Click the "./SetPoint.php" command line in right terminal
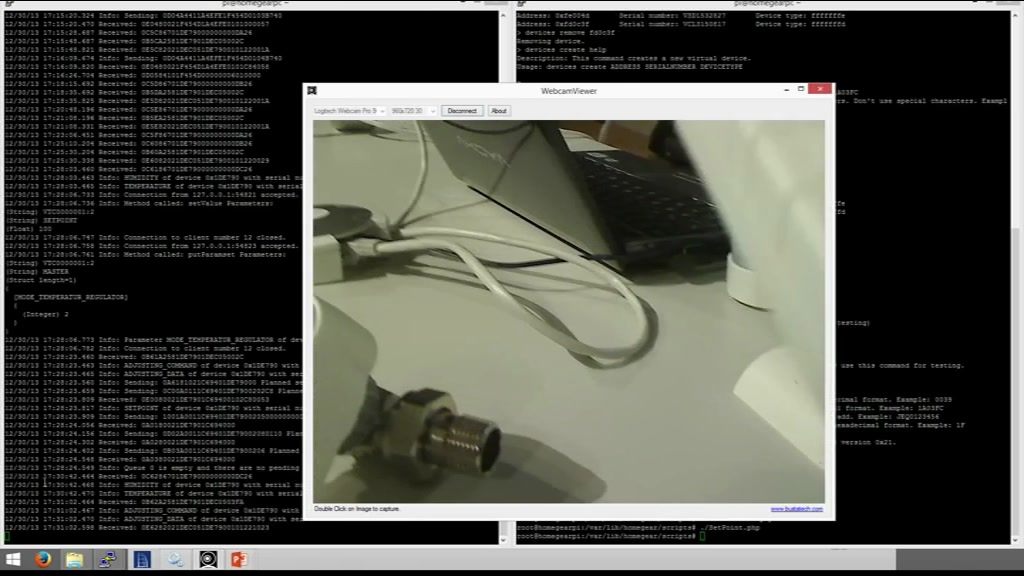 pyautogui.click(x=638, y=528)
